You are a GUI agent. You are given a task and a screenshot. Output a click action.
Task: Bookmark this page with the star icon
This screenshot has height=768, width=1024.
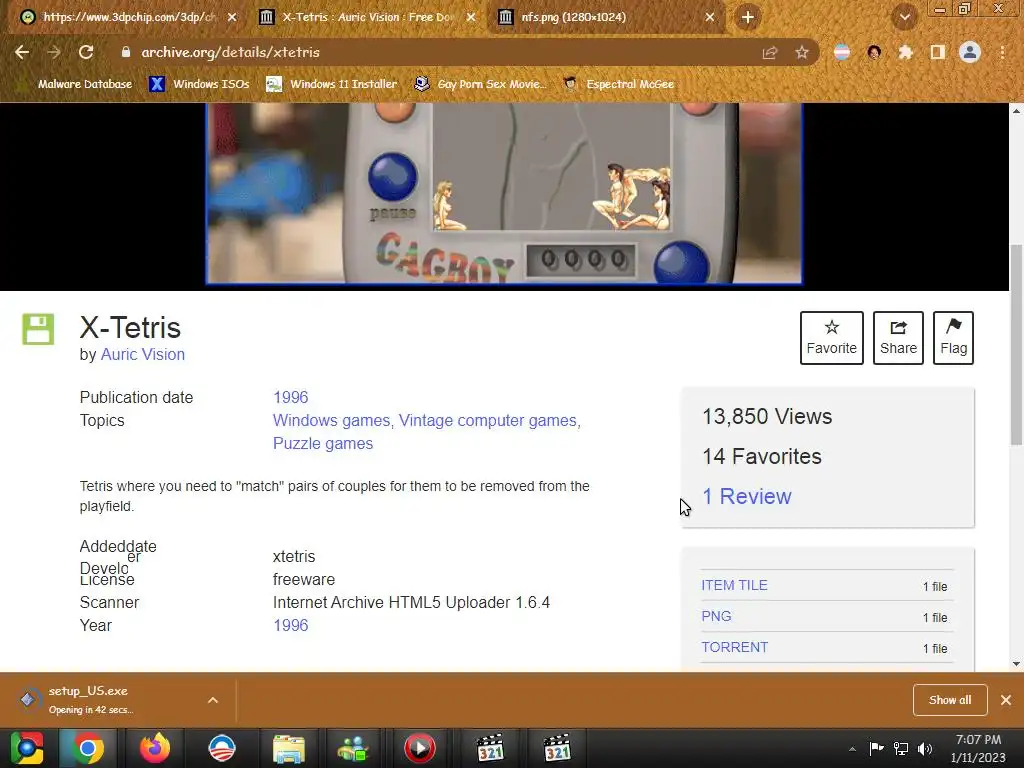(801, 52)
